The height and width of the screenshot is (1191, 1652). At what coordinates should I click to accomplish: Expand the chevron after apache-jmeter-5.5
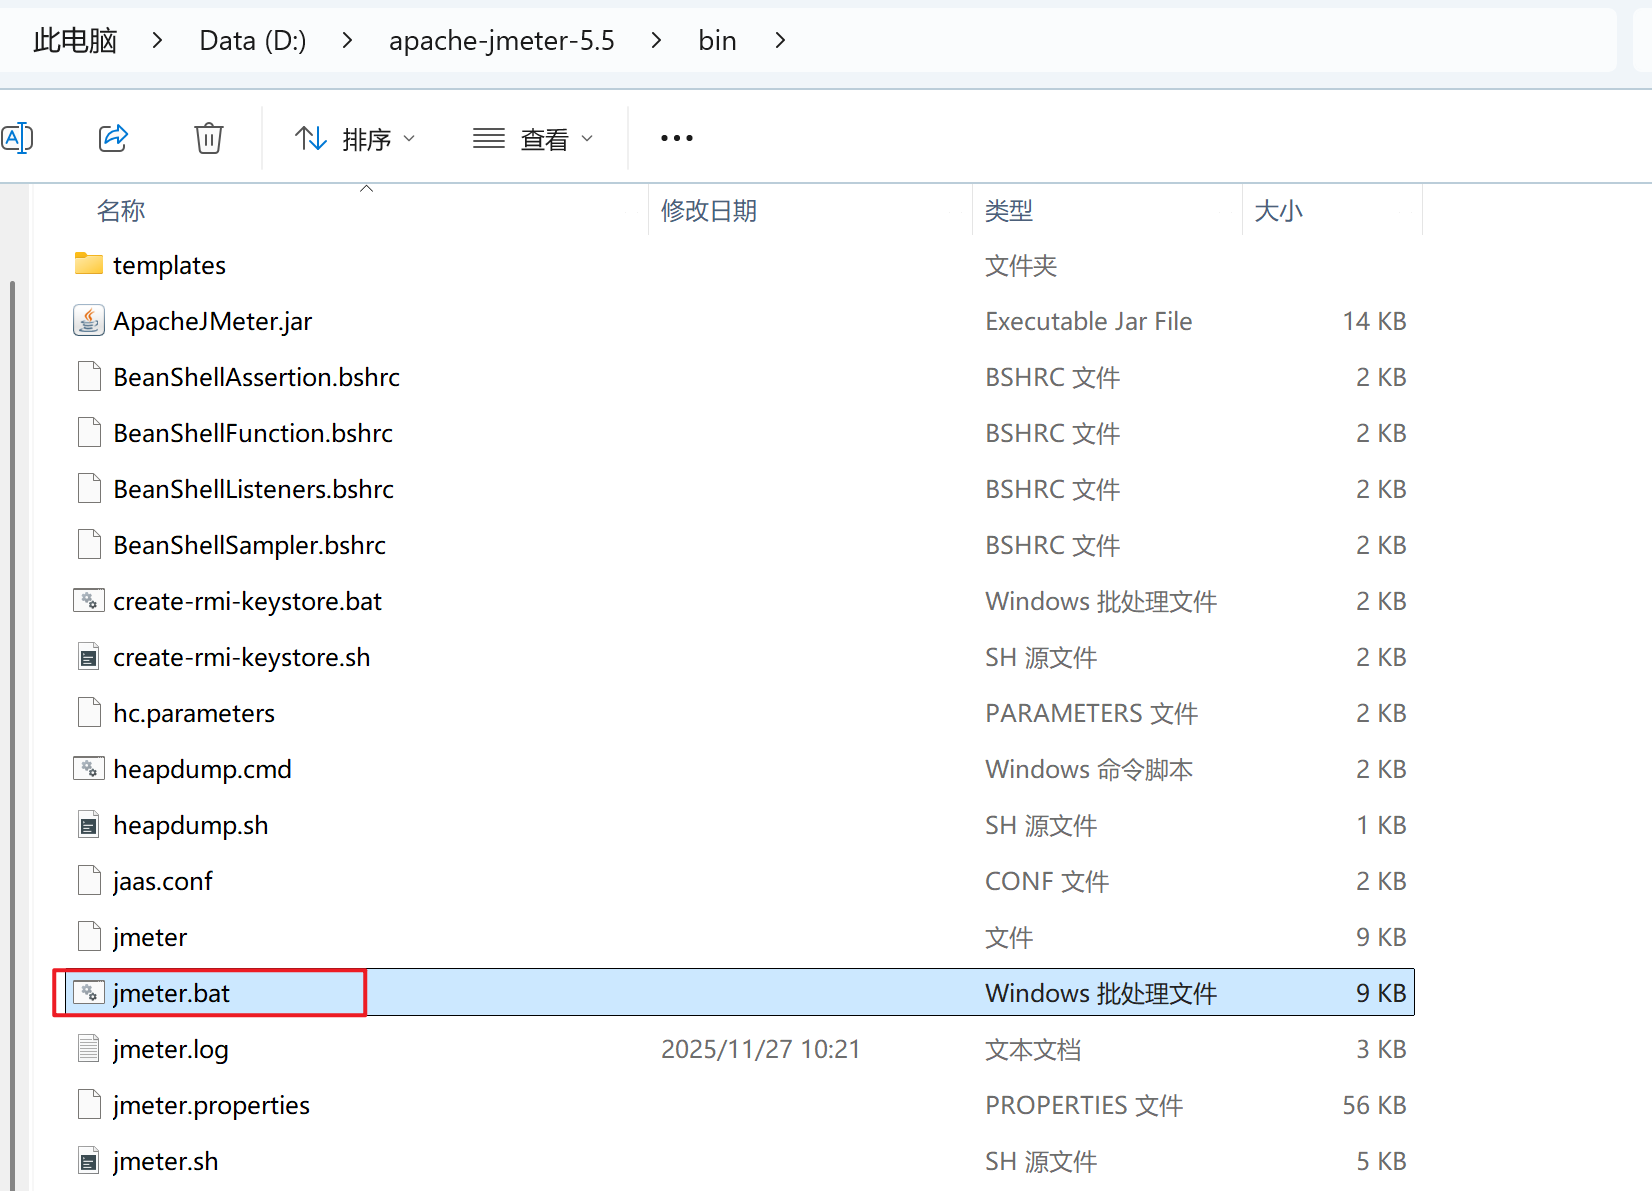(656, 40)
